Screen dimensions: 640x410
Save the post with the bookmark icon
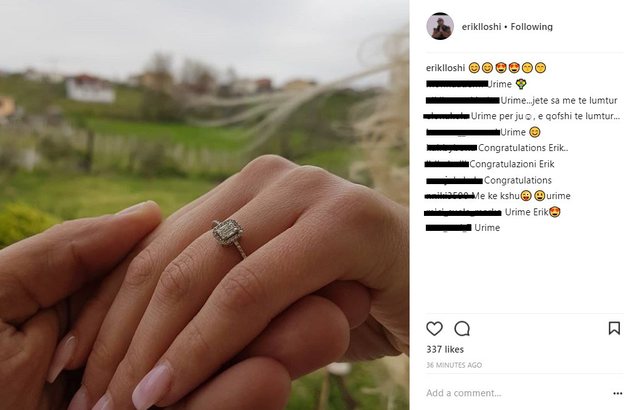tap(614, 328)
